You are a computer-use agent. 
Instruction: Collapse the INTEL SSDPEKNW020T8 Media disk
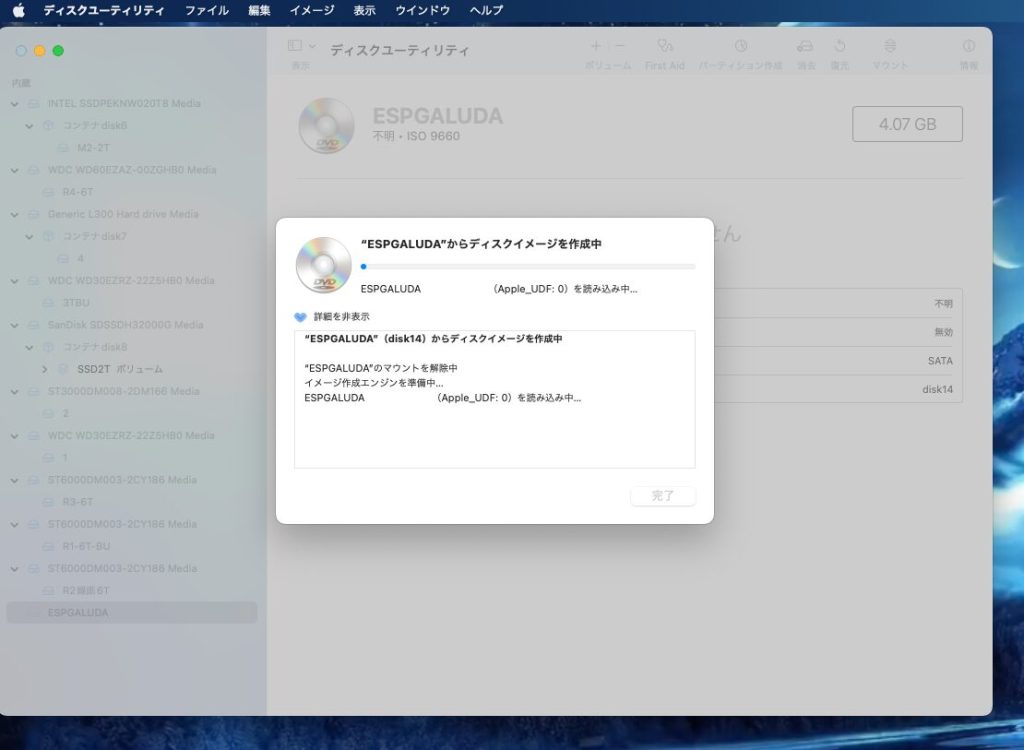pos(14,104)
